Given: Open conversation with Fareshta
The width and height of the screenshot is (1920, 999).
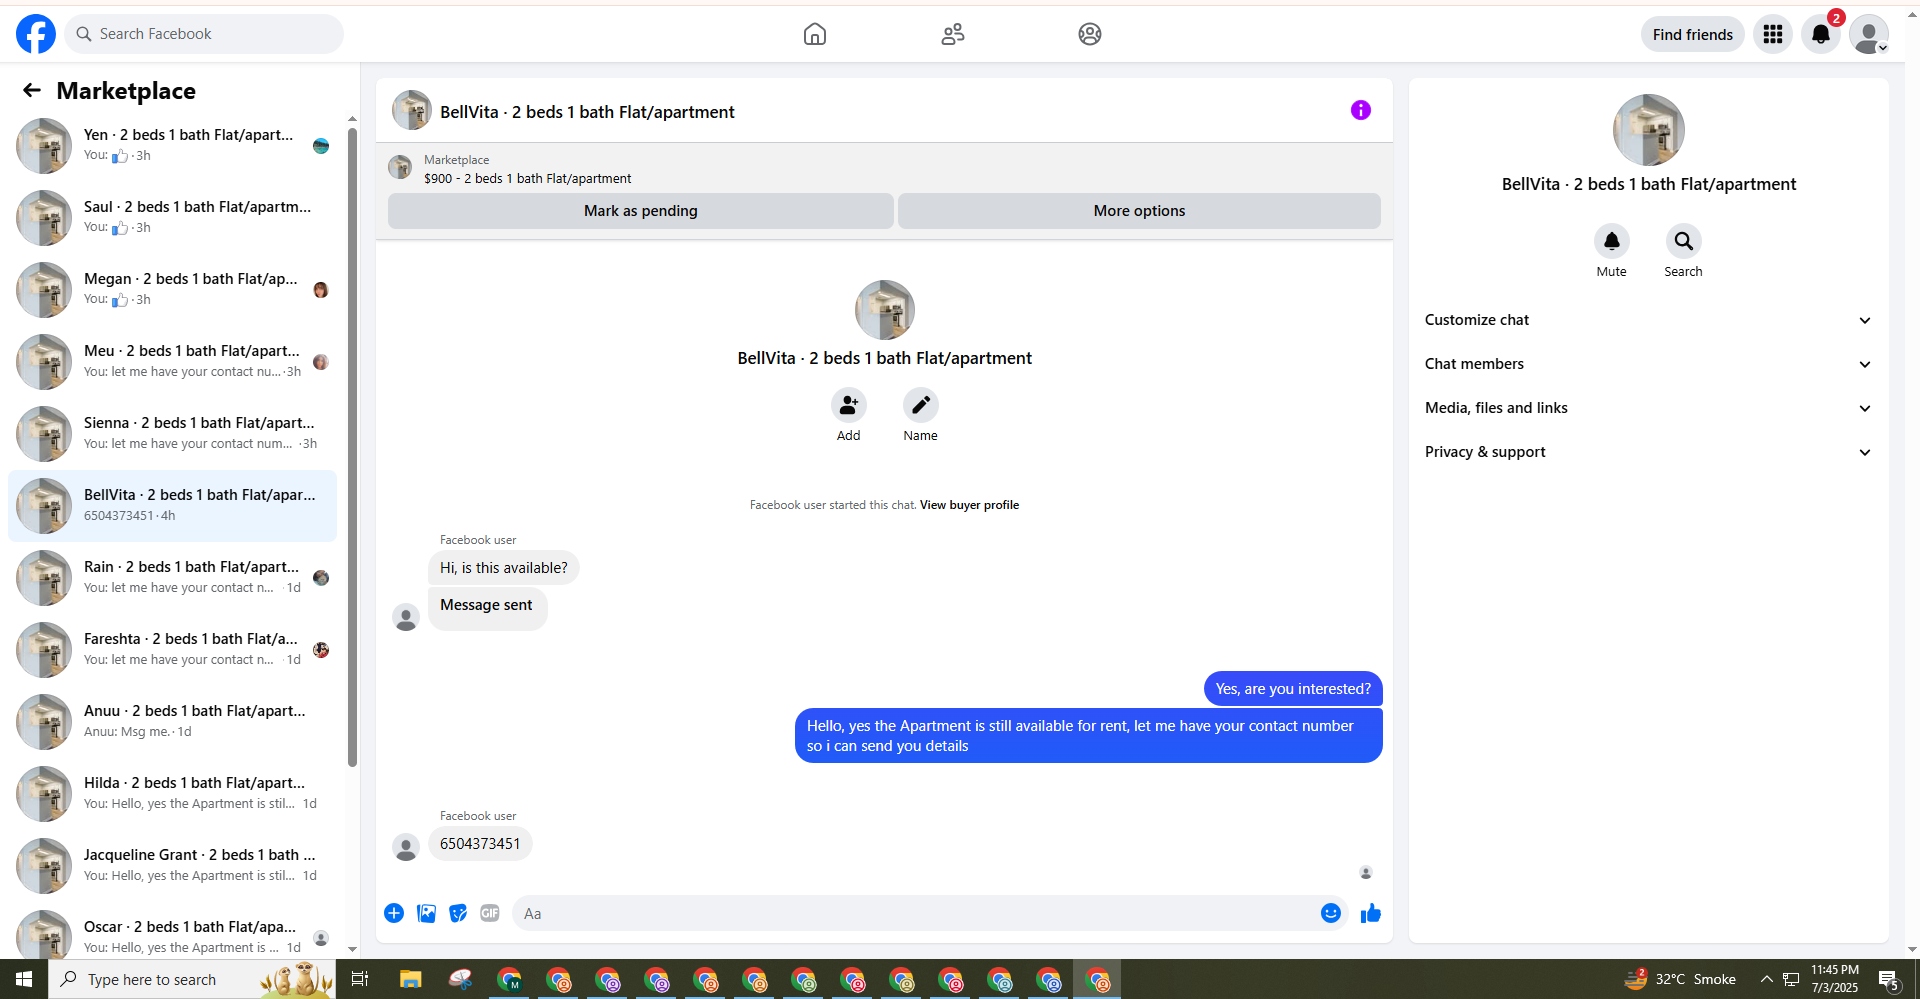Looking at the screenshot, I should (x=172, y=650).
